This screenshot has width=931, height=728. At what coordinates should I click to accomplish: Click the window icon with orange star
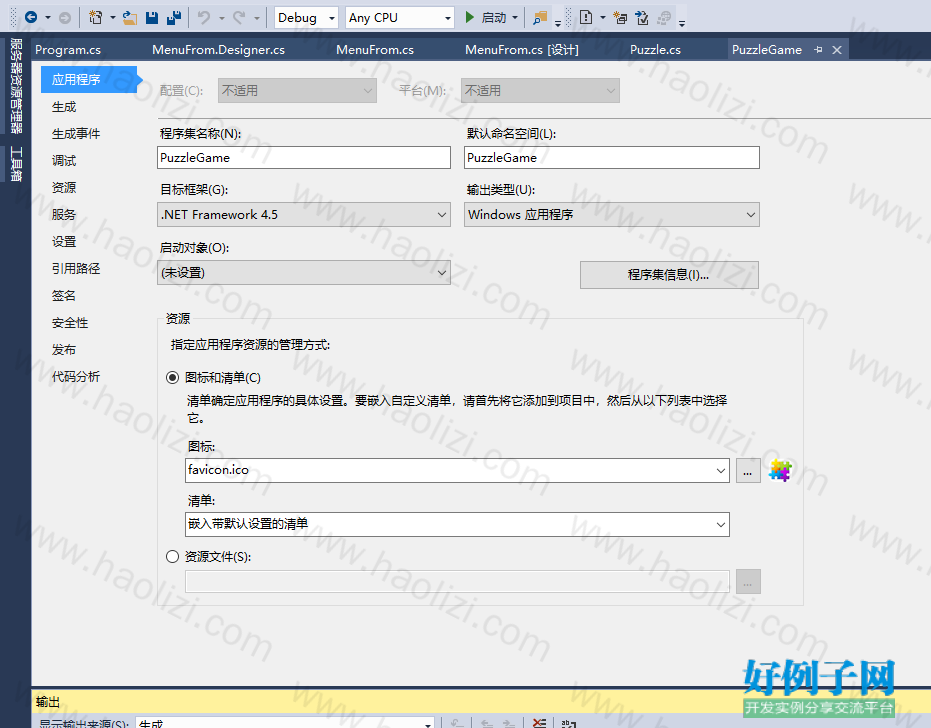click(x=620, y=18)
